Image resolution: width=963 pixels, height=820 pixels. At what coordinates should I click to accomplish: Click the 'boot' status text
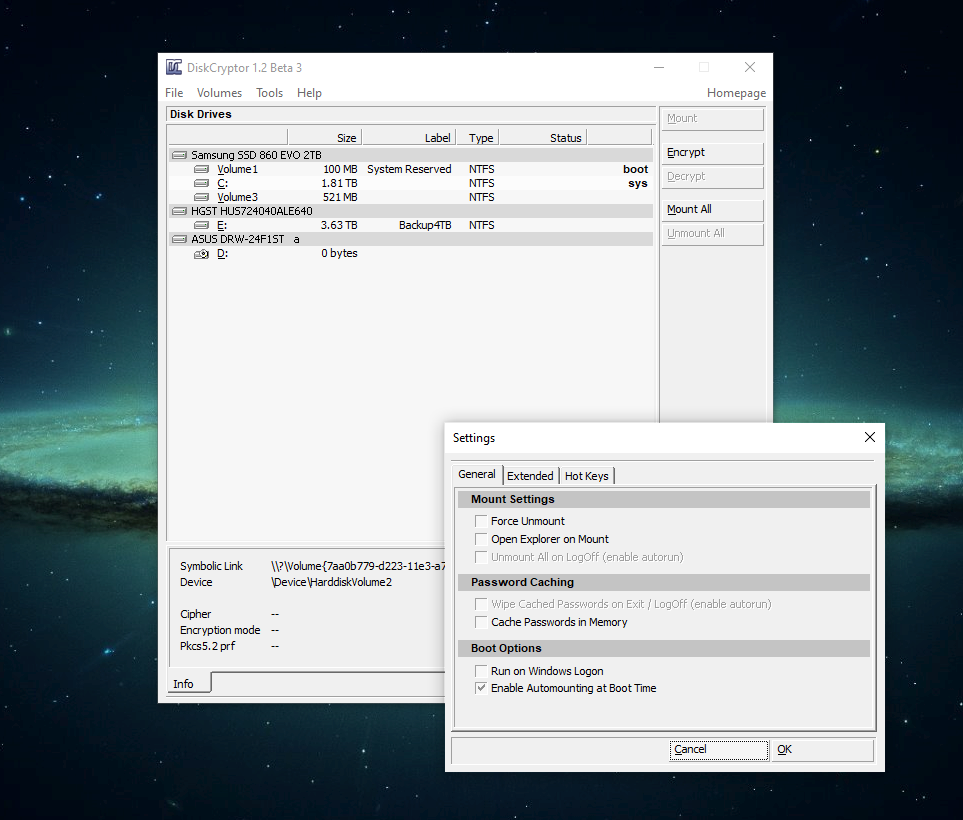(x=636, y=169)
